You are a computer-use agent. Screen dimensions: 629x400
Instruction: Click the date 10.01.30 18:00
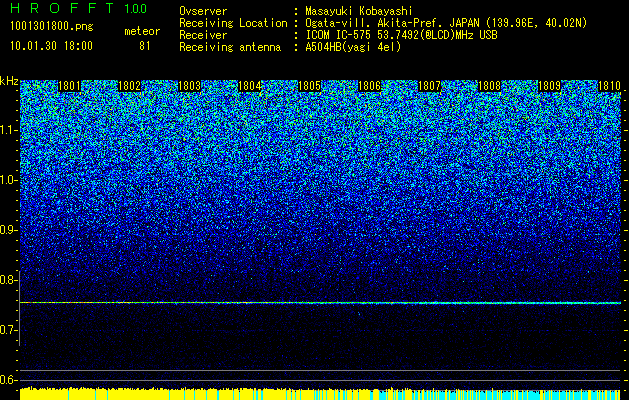tap(51, 46)
